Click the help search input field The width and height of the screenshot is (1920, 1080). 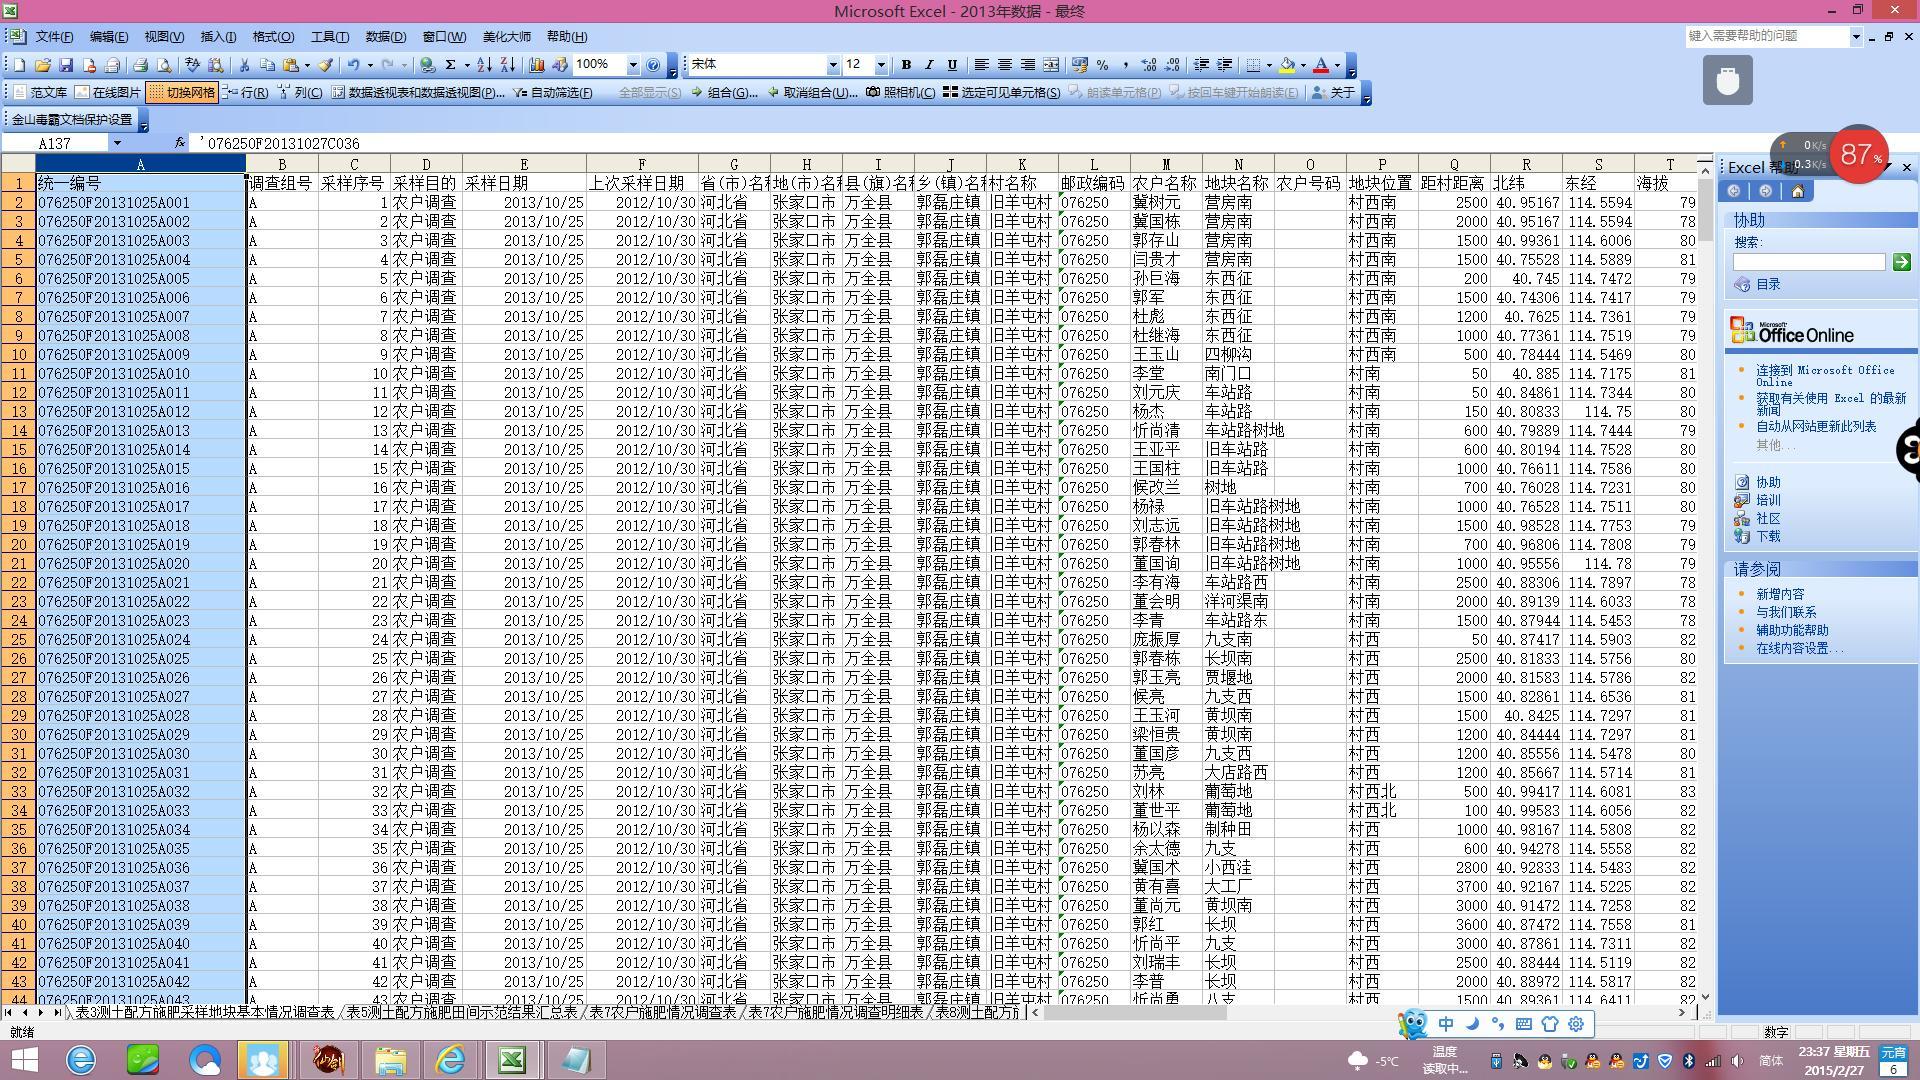tap(1809, 262)
